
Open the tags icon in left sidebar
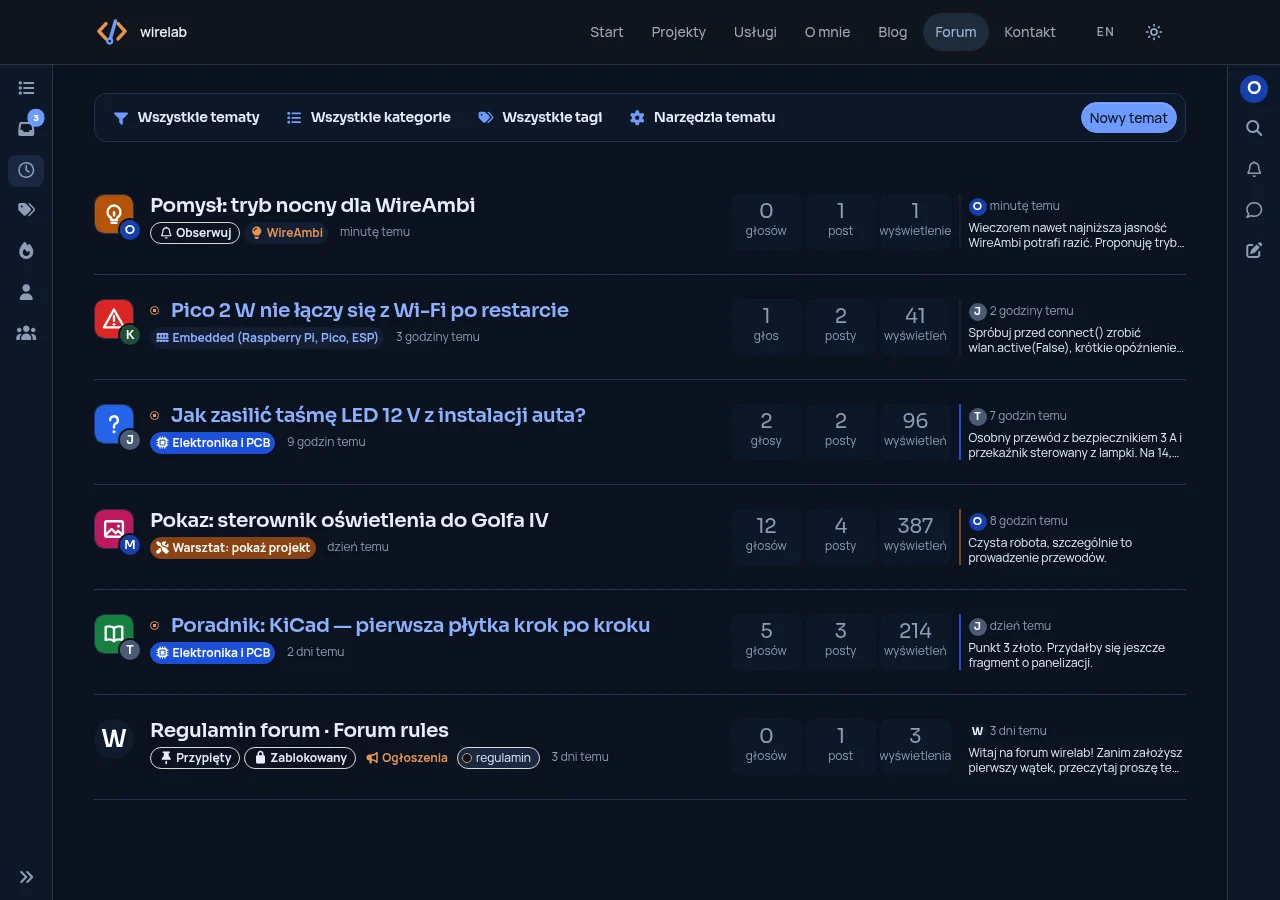26,210
